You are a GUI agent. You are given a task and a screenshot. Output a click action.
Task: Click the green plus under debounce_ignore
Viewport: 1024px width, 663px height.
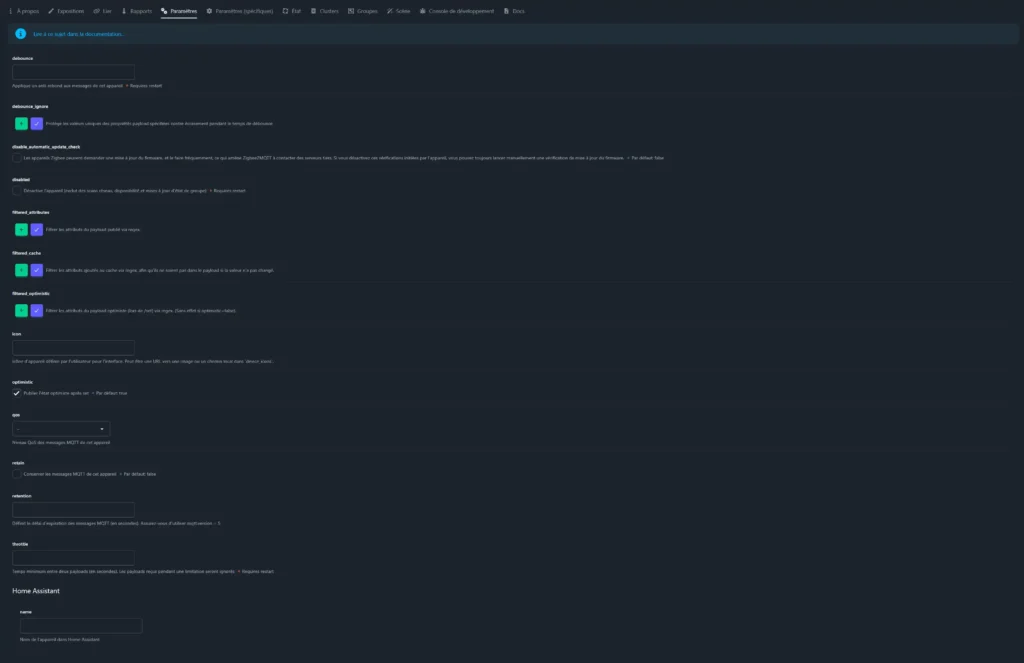(22, 123)
